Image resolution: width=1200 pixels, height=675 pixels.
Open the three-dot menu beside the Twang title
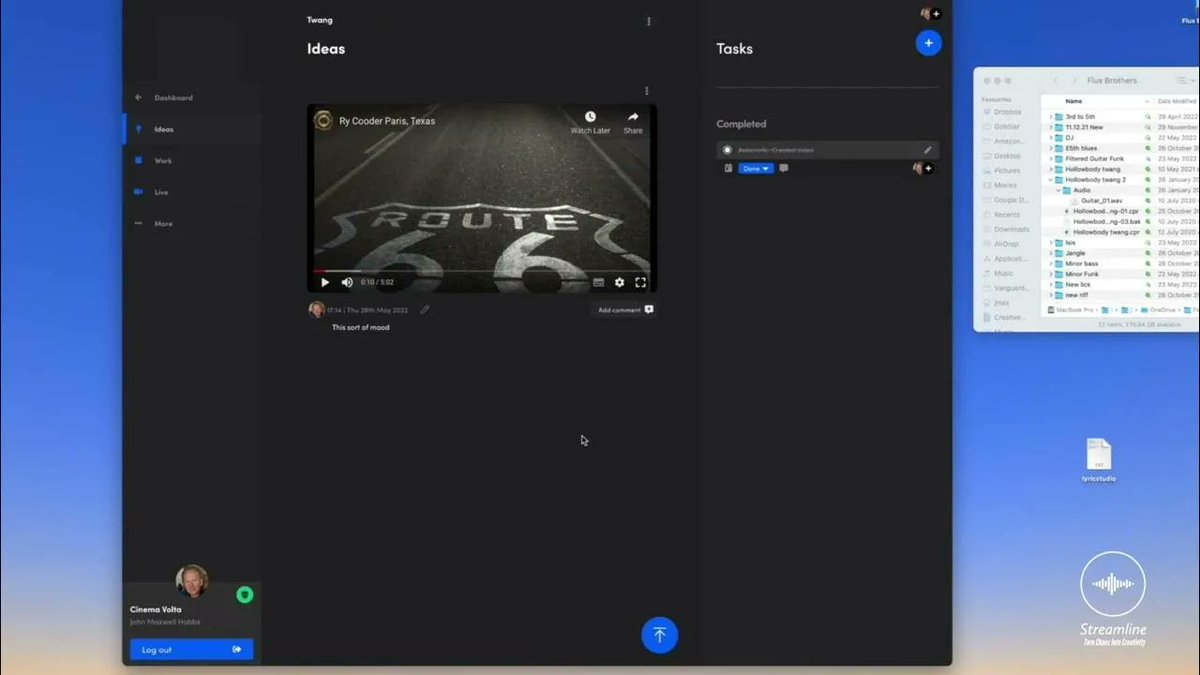point(648,21)
